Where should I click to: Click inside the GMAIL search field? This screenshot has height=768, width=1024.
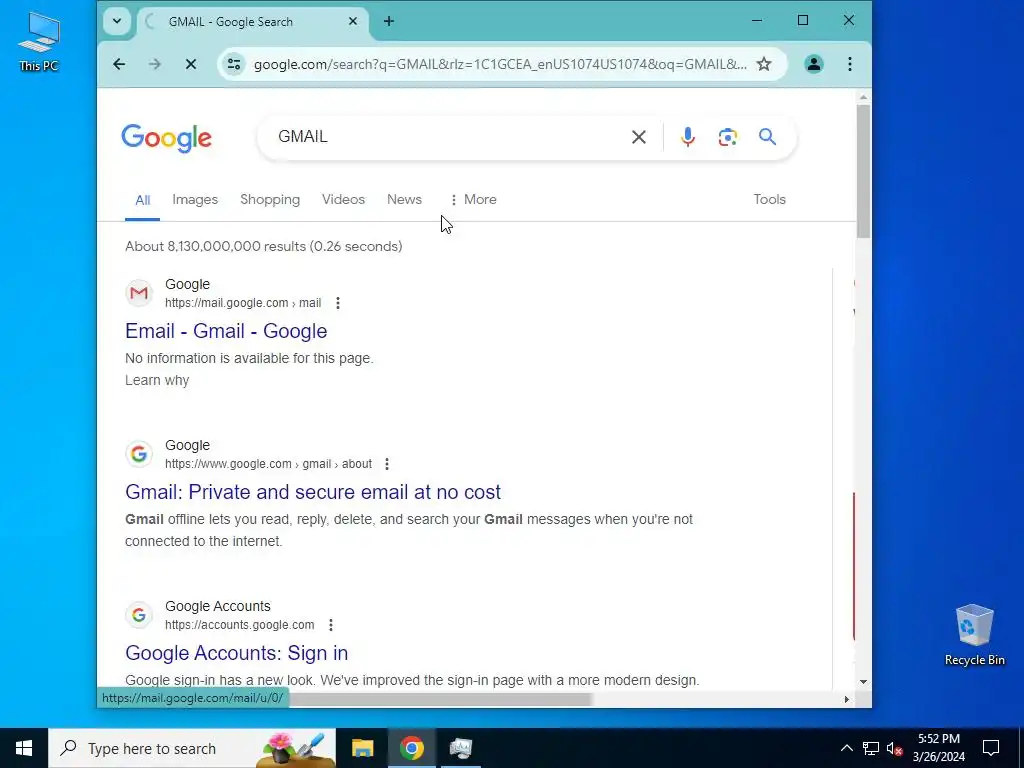444,136
